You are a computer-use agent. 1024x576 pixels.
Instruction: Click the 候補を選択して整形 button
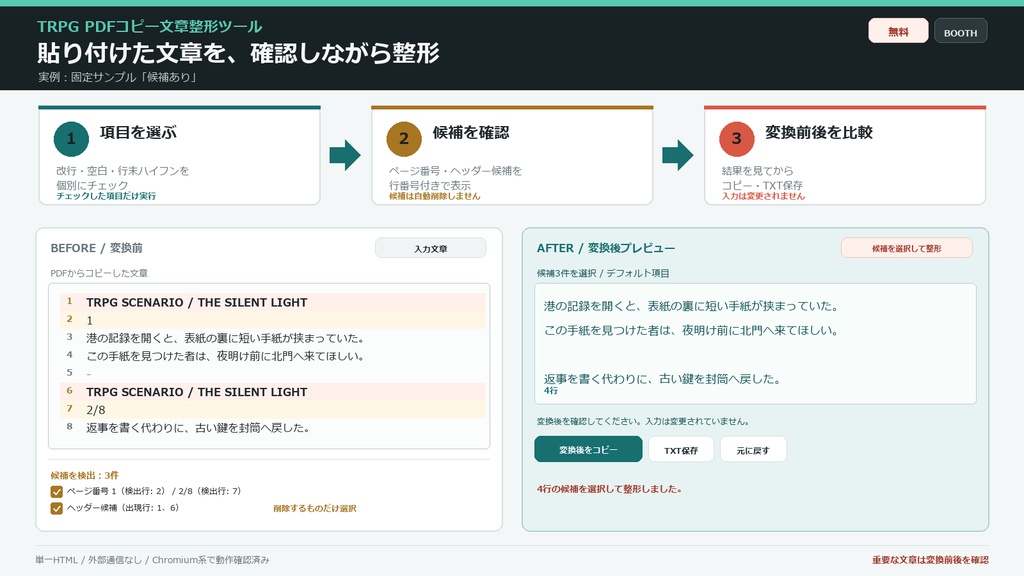click(906, 248)
